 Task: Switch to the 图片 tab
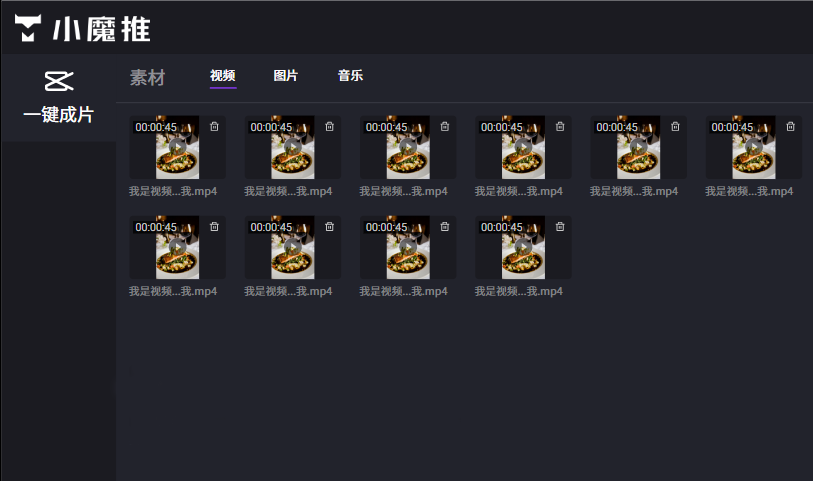pos(286,76)
